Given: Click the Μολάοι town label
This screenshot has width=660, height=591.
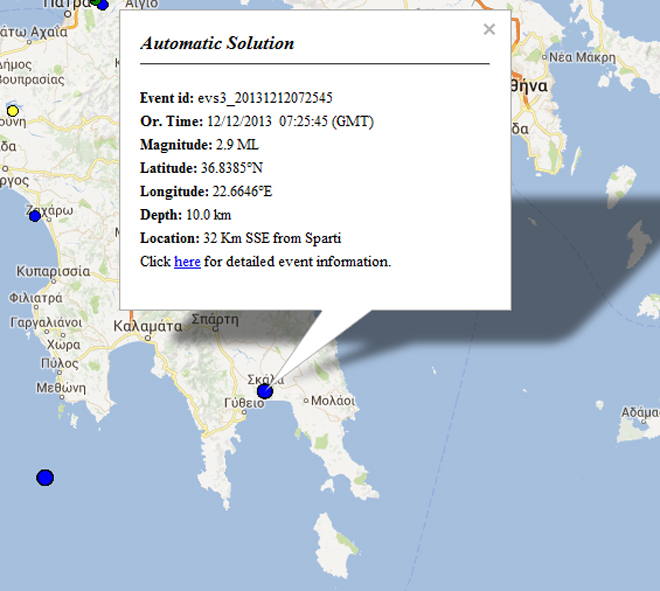Looking at the screenshot, I should pyautogui.click(x=333, y=400).
